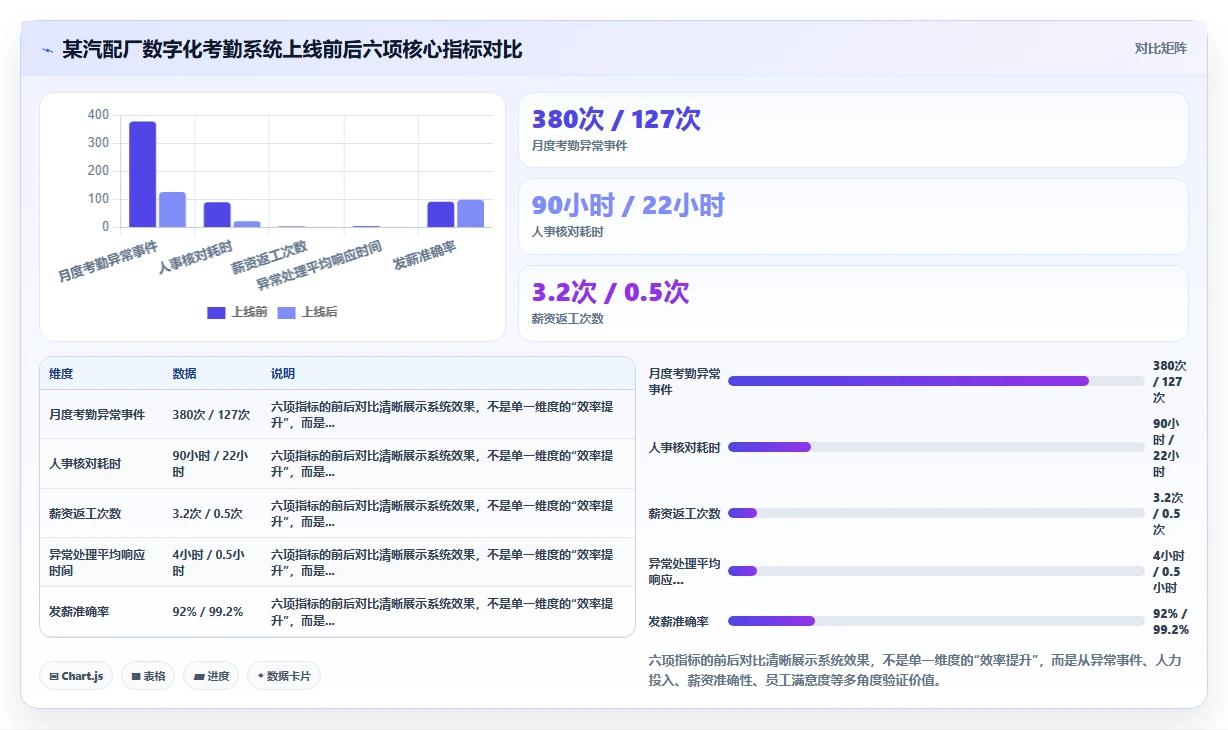Select the 进度 tag chip
Viewport: 1228px width, 730px height.
coord(211,676)
